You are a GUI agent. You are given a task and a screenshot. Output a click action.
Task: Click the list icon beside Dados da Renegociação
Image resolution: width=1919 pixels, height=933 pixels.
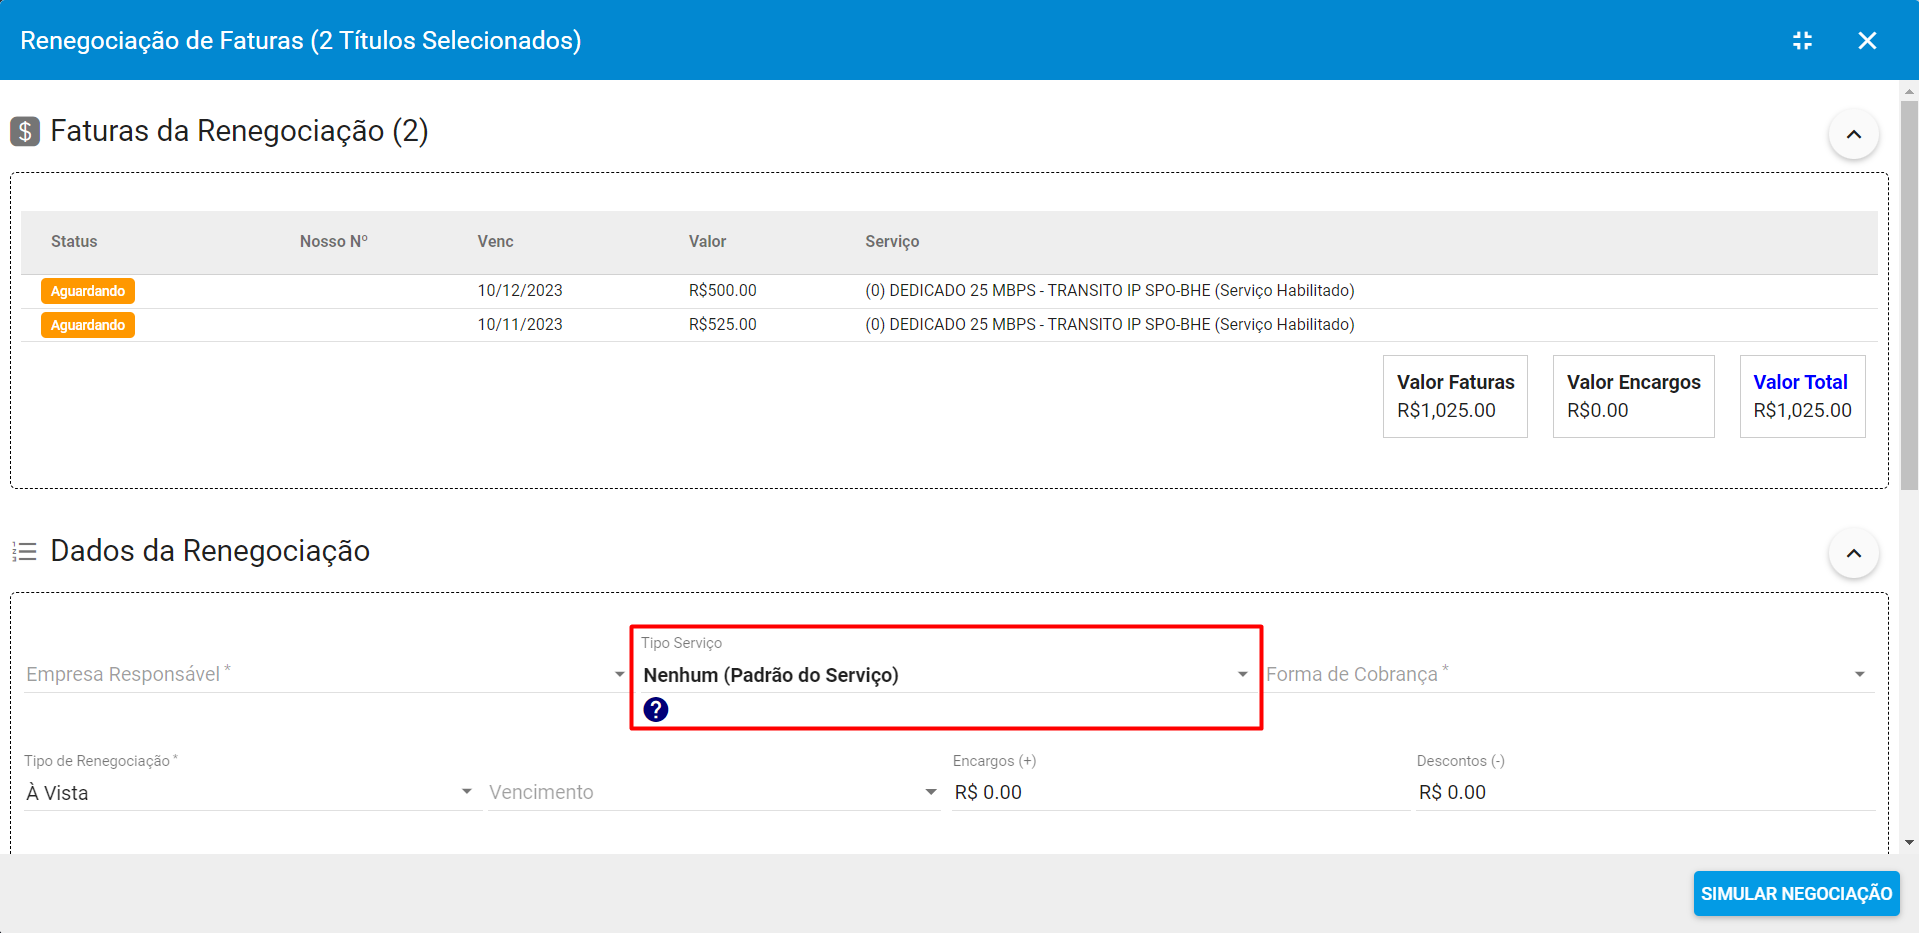(x=25, y=551)
